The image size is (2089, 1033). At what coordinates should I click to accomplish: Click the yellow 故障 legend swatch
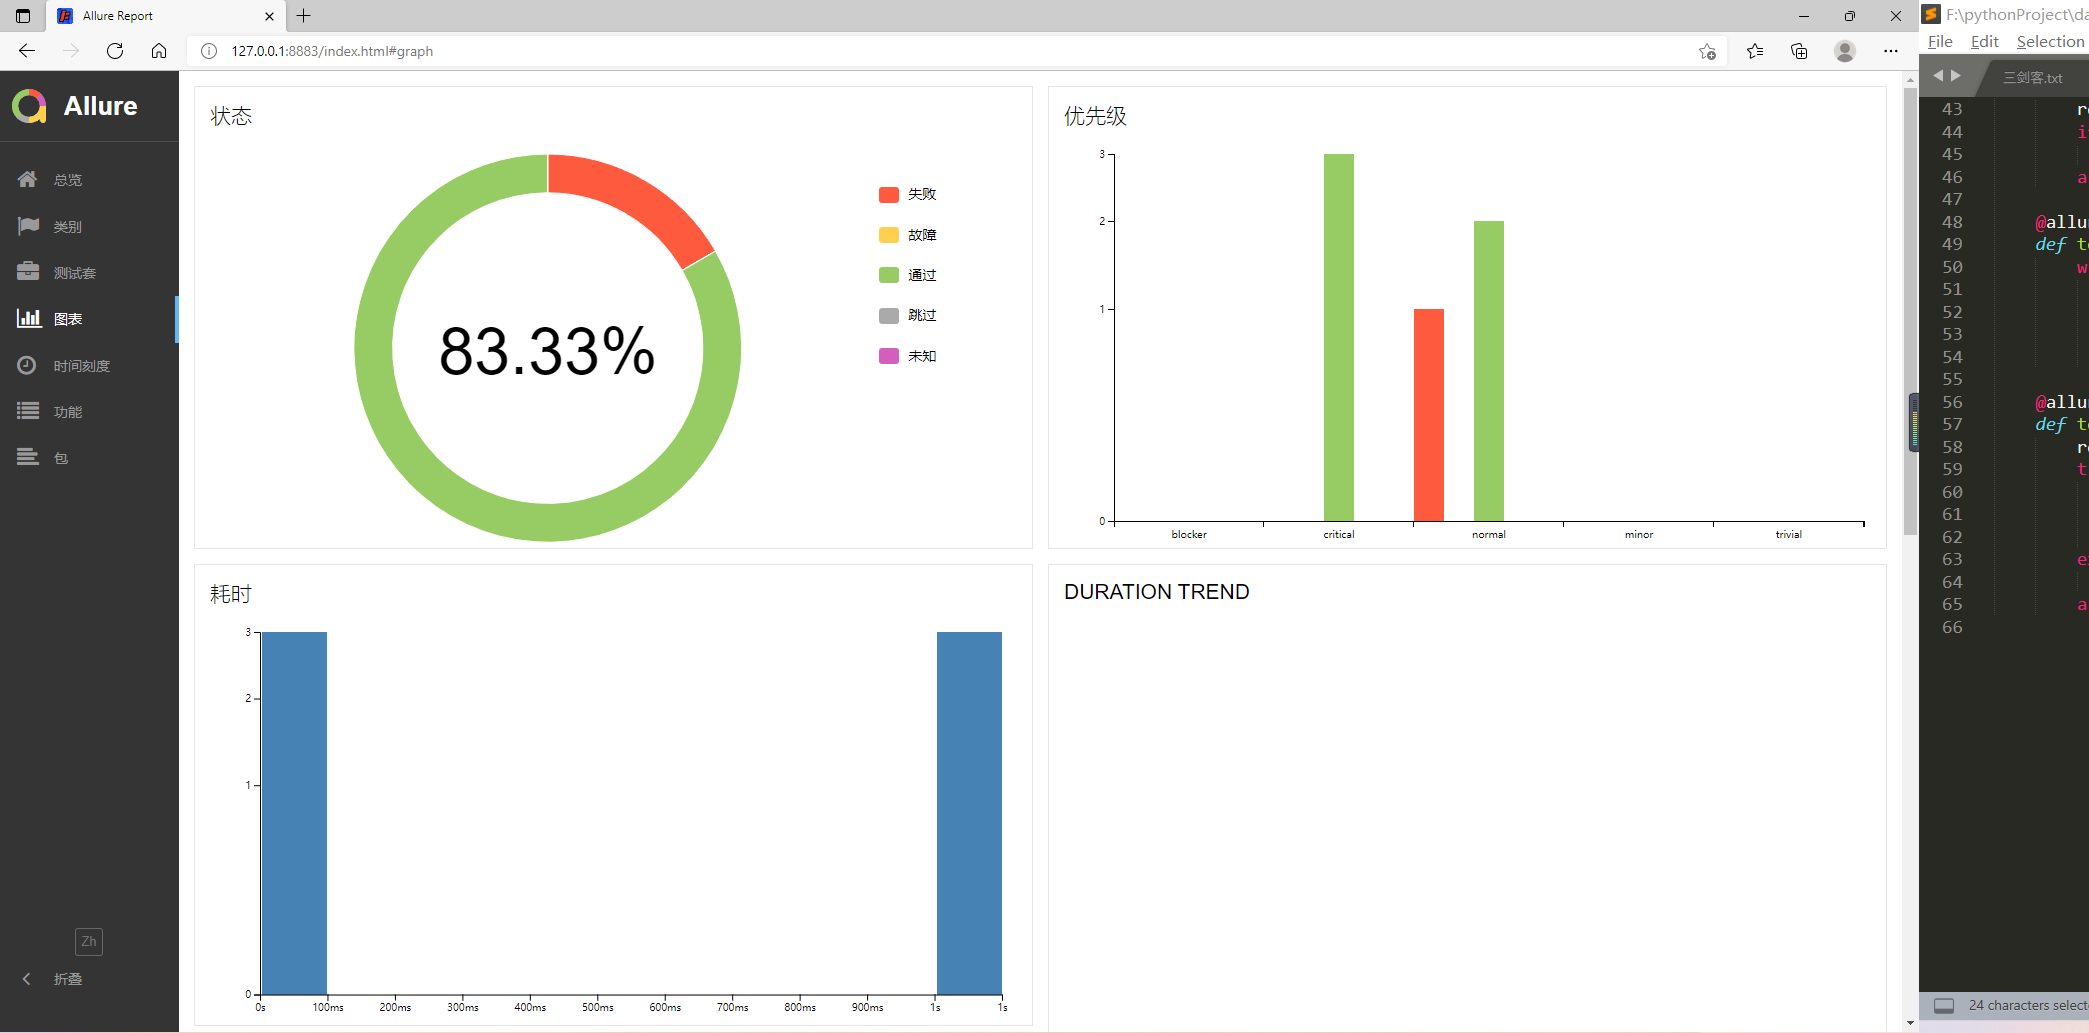coord(888,235)
